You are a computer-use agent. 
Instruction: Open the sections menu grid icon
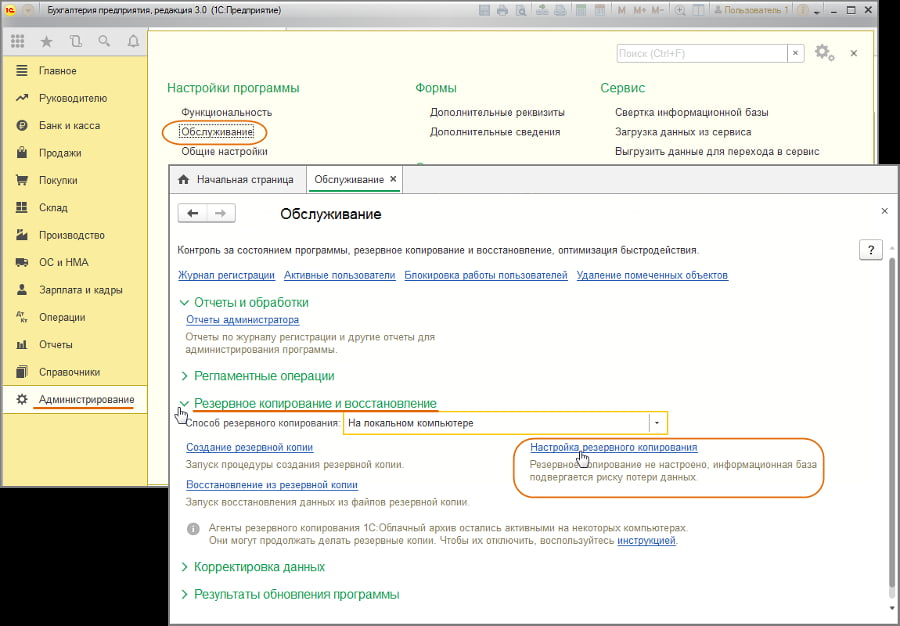coord(17,42)
